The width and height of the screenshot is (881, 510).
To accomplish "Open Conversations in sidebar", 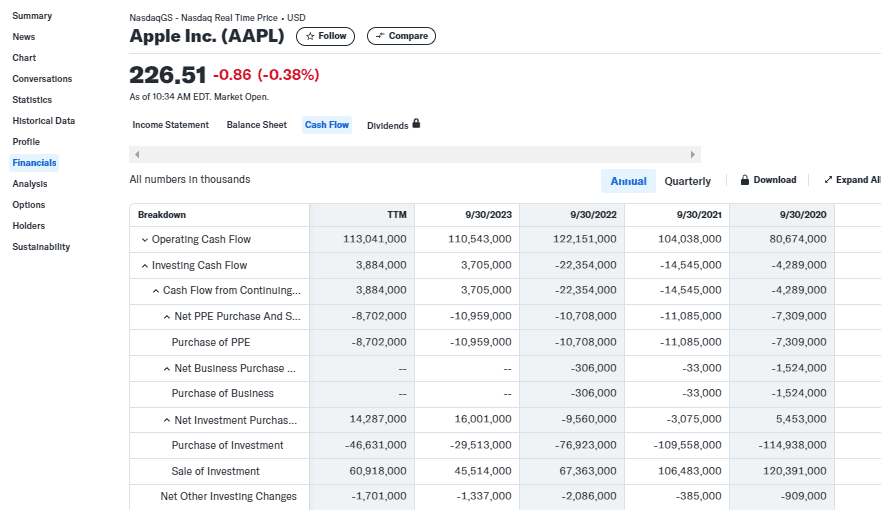I will point(42,79).
